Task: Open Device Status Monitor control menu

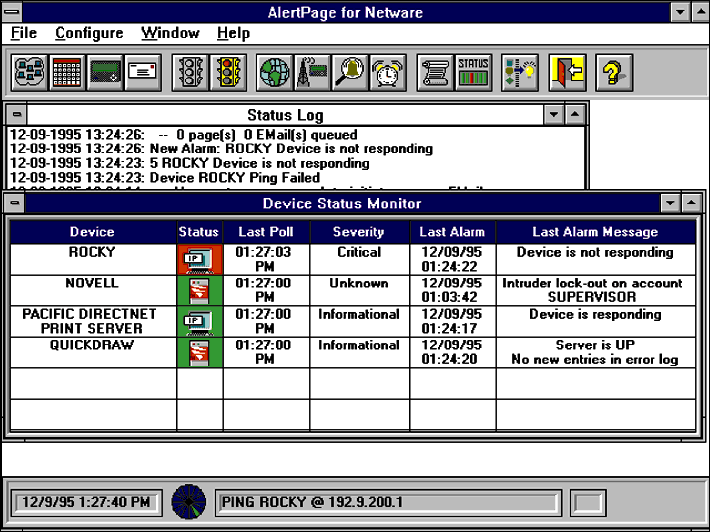Action: [14, 203]
